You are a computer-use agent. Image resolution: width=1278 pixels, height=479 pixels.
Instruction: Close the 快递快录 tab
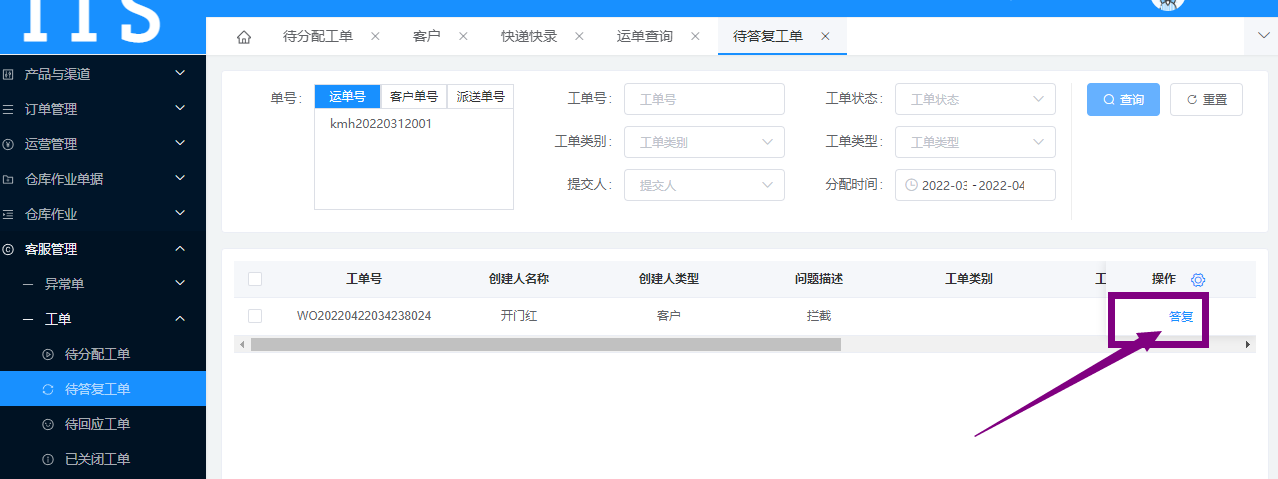[579, 36]
